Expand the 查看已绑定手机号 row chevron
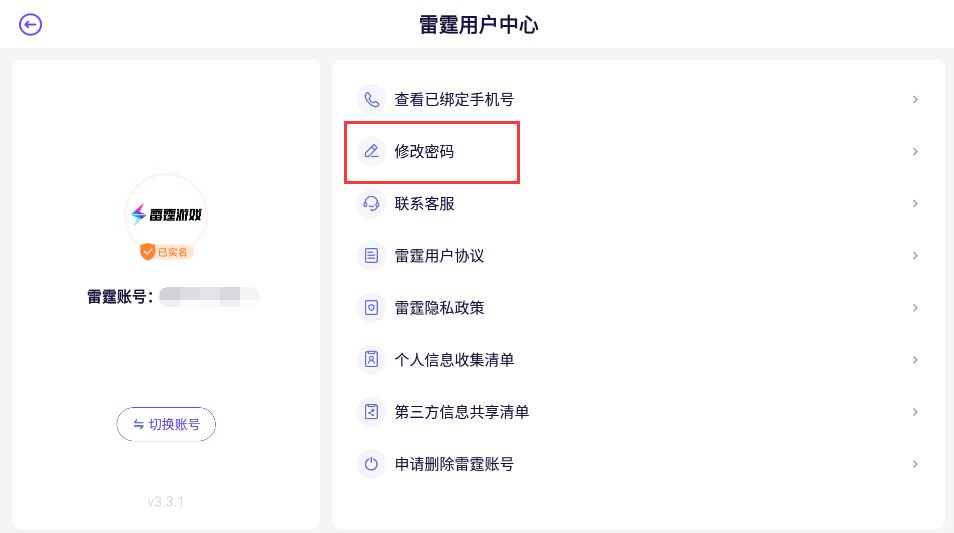The height and width of the screenshot is (533, 954). click(x=915, y=100)
